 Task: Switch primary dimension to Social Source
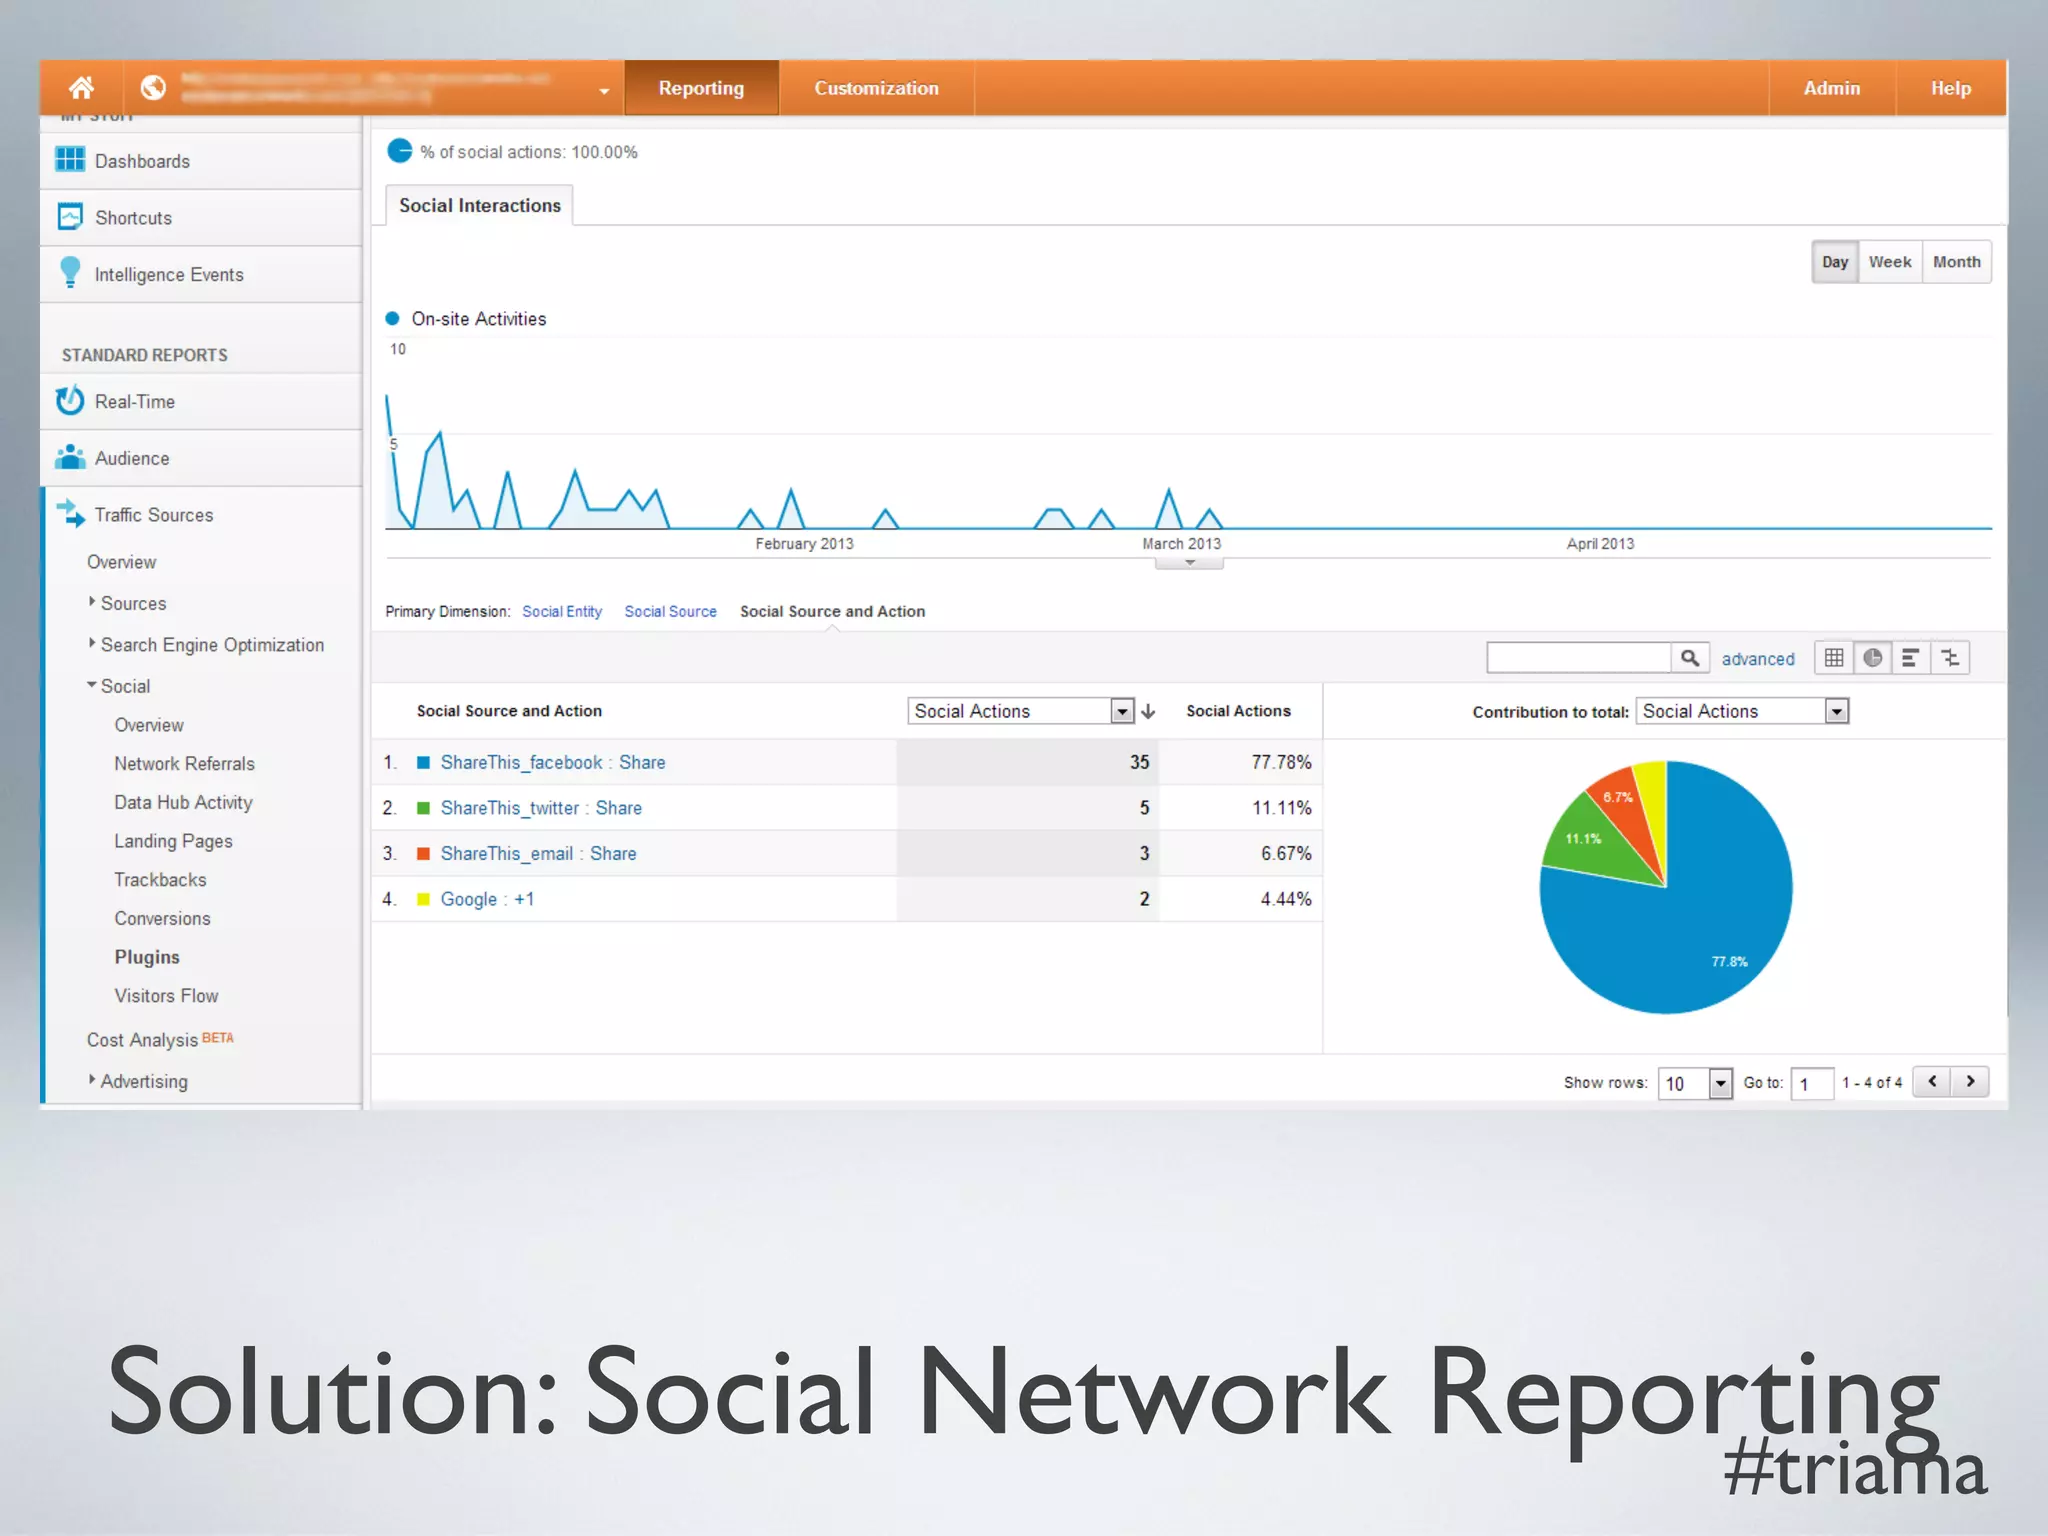[x=671, y=611]
